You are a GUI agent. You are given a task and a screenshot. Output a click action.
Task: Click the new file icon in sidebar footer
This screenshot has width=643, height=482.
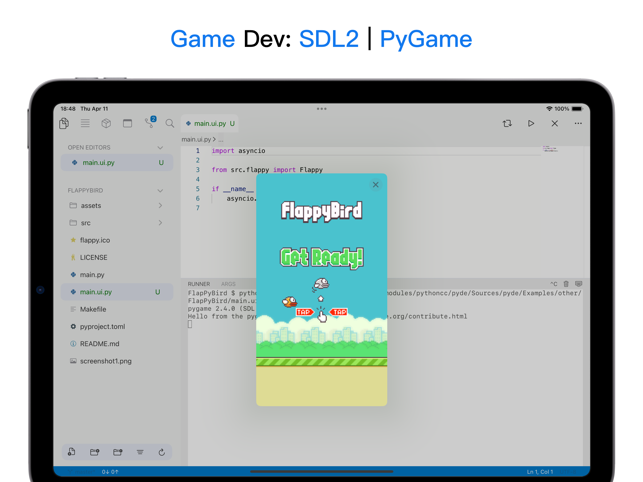coord(72,452)
